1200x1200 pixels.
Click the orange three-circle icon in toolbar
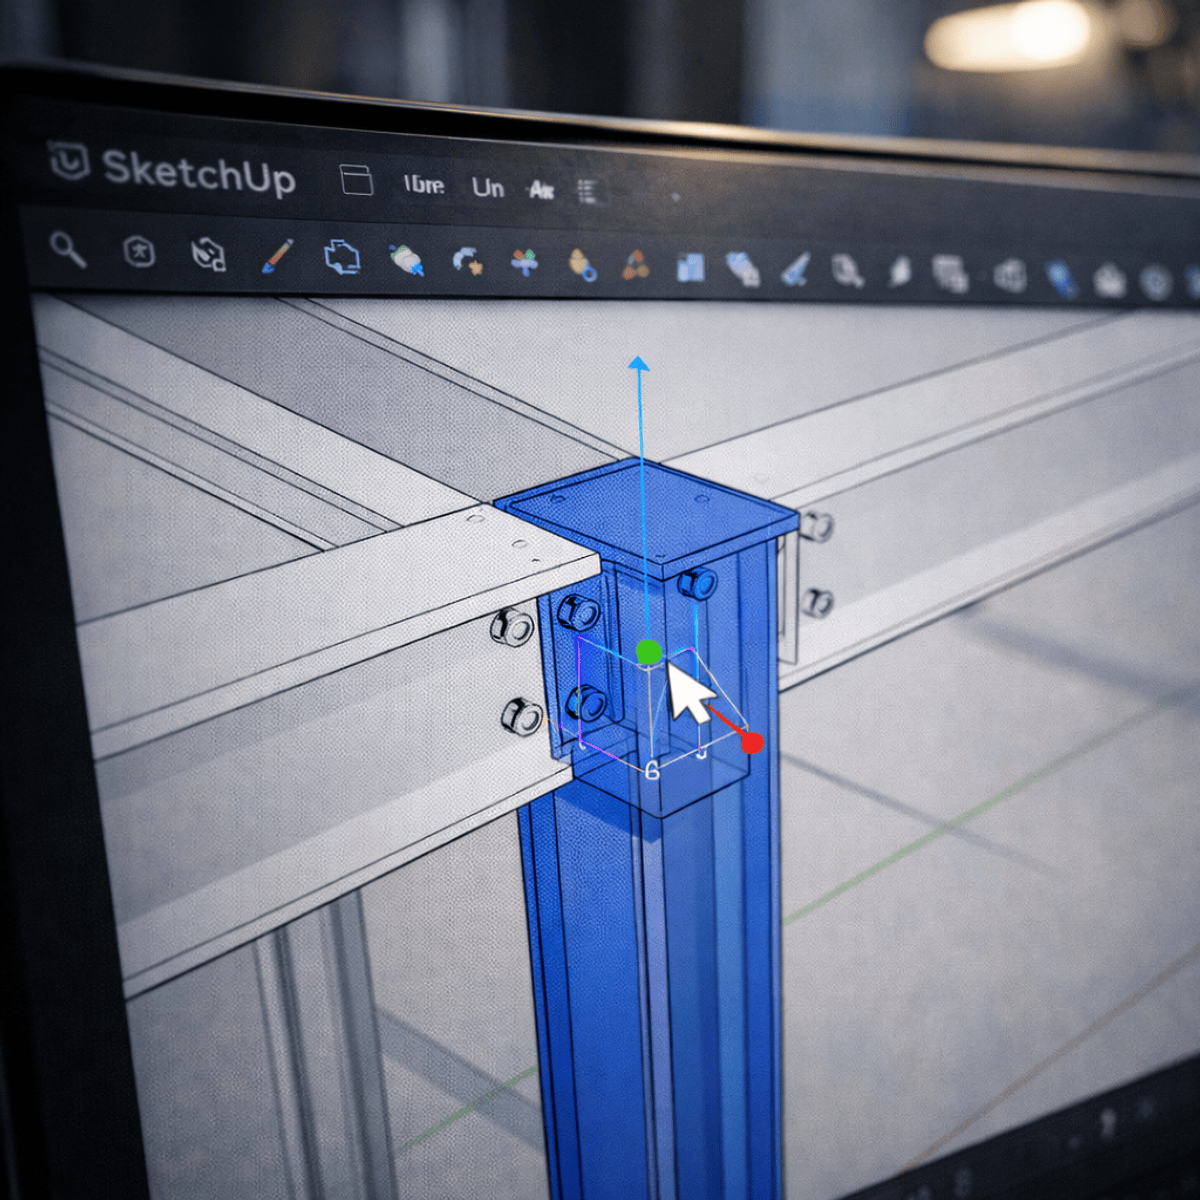(635, 266)
